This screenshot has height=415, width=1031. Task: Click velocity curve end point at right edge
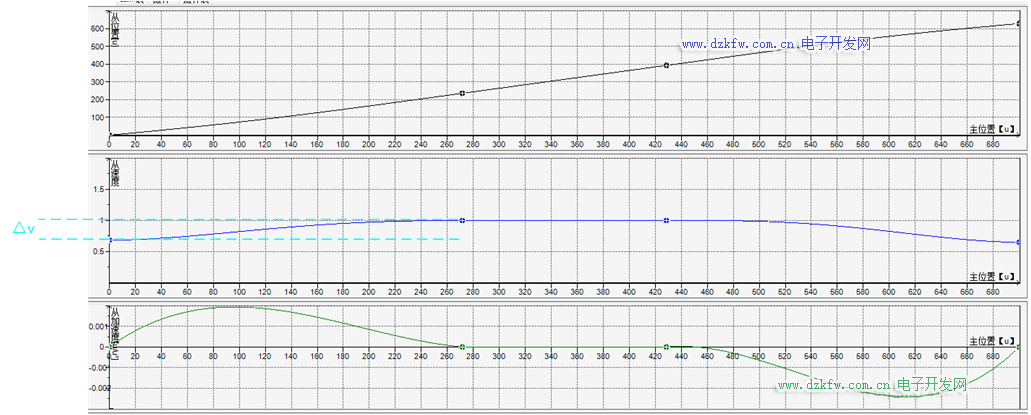click(x=1018, y=242)
